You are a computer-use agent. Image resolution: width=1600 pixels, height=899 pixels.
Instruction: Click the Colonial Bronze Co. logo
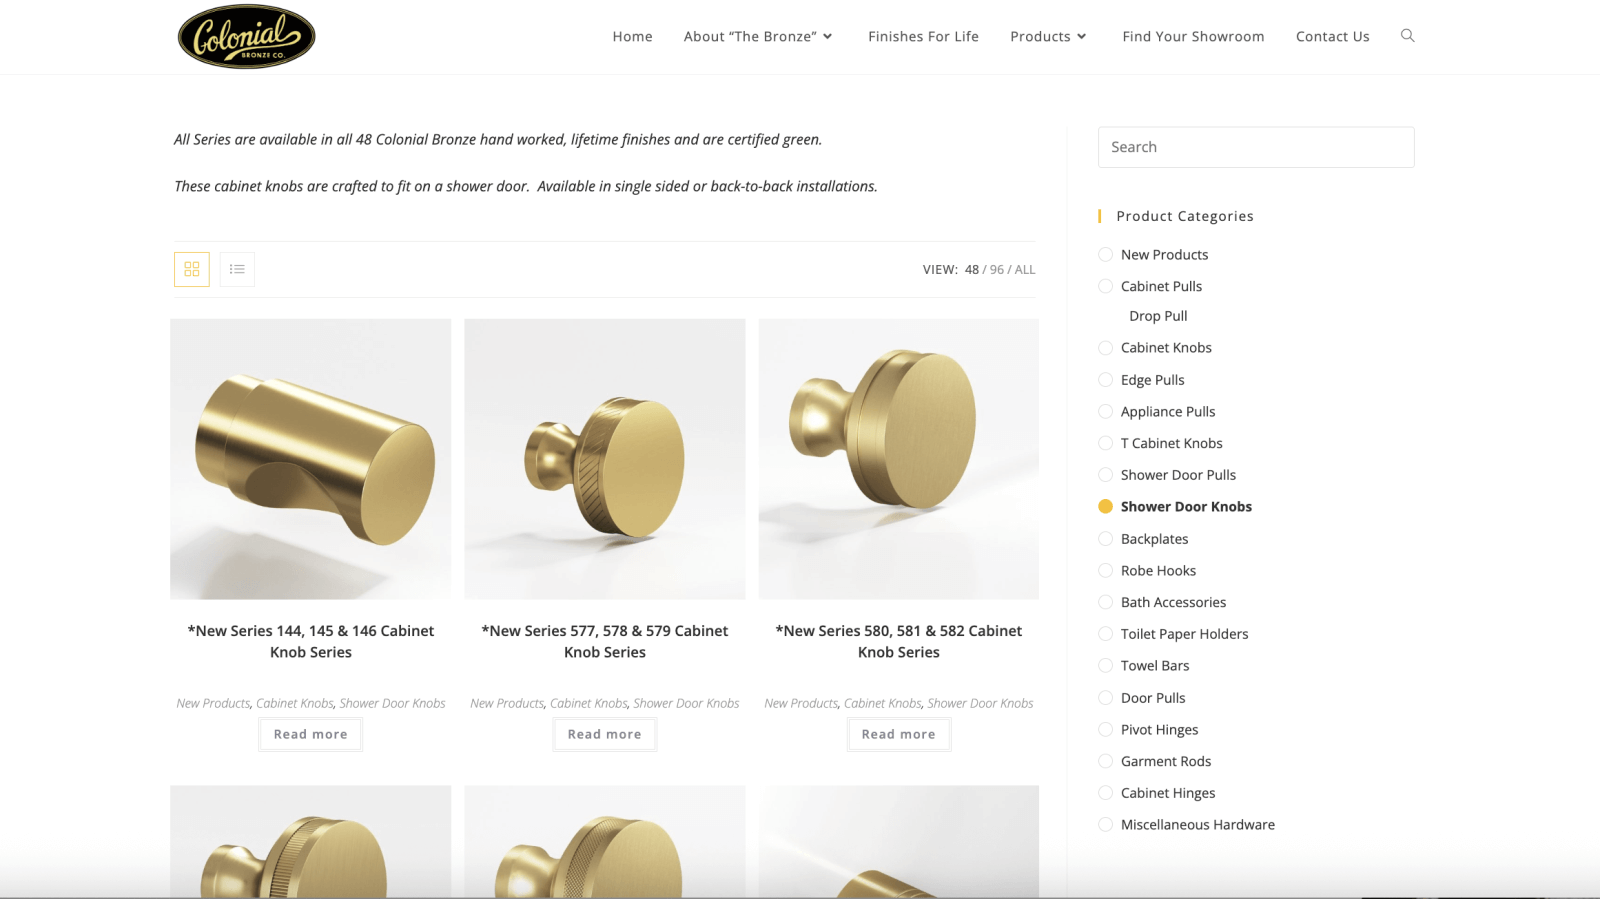[246, 37]
